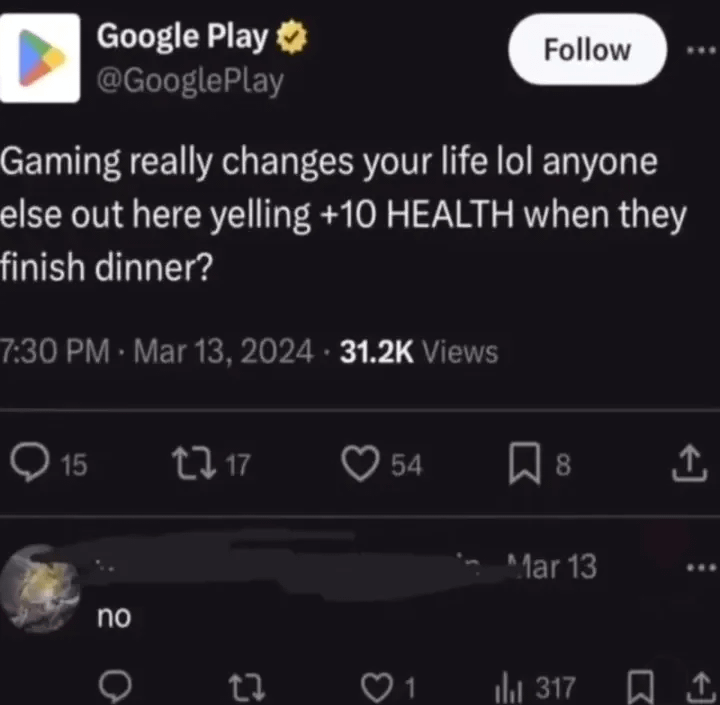
Task: Click the gold verified badge
Action: [x=292, y=37]
